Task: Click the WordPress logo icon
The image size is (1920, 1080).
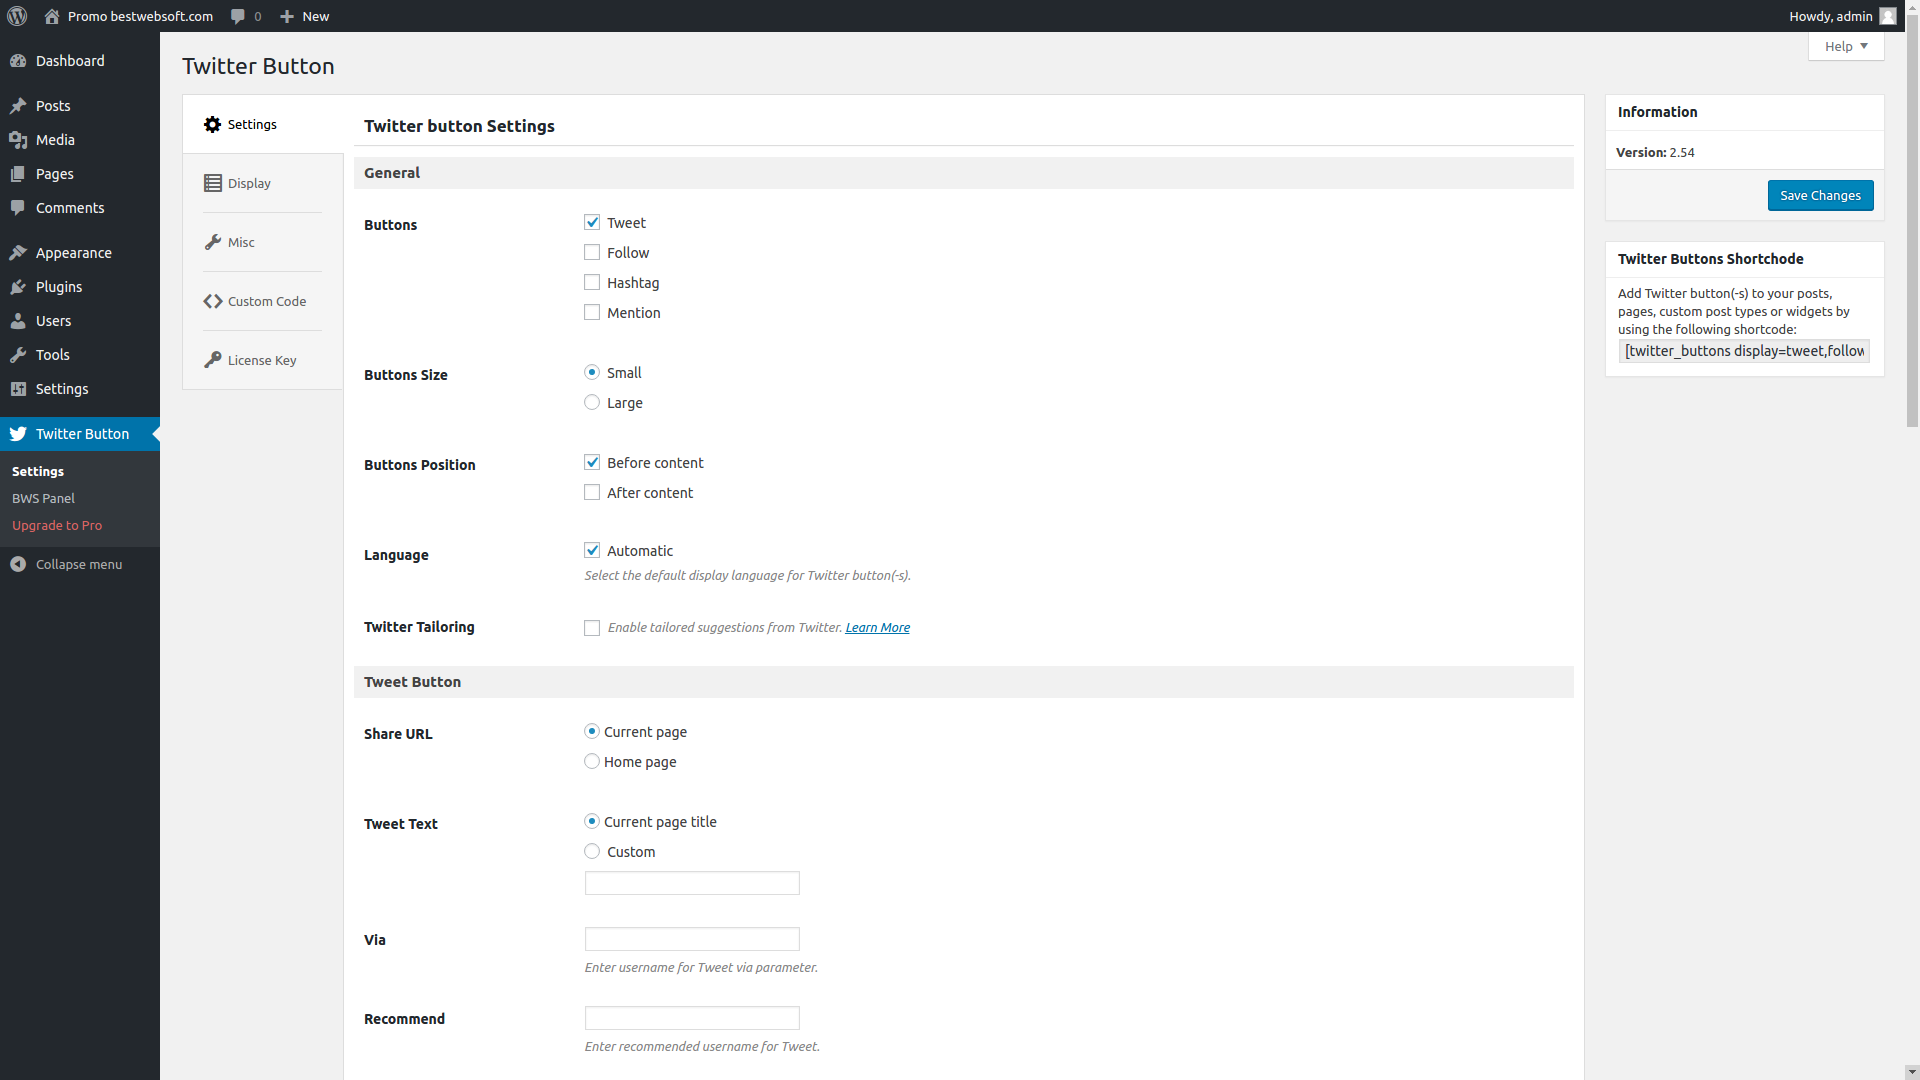Action: [17, 16]
